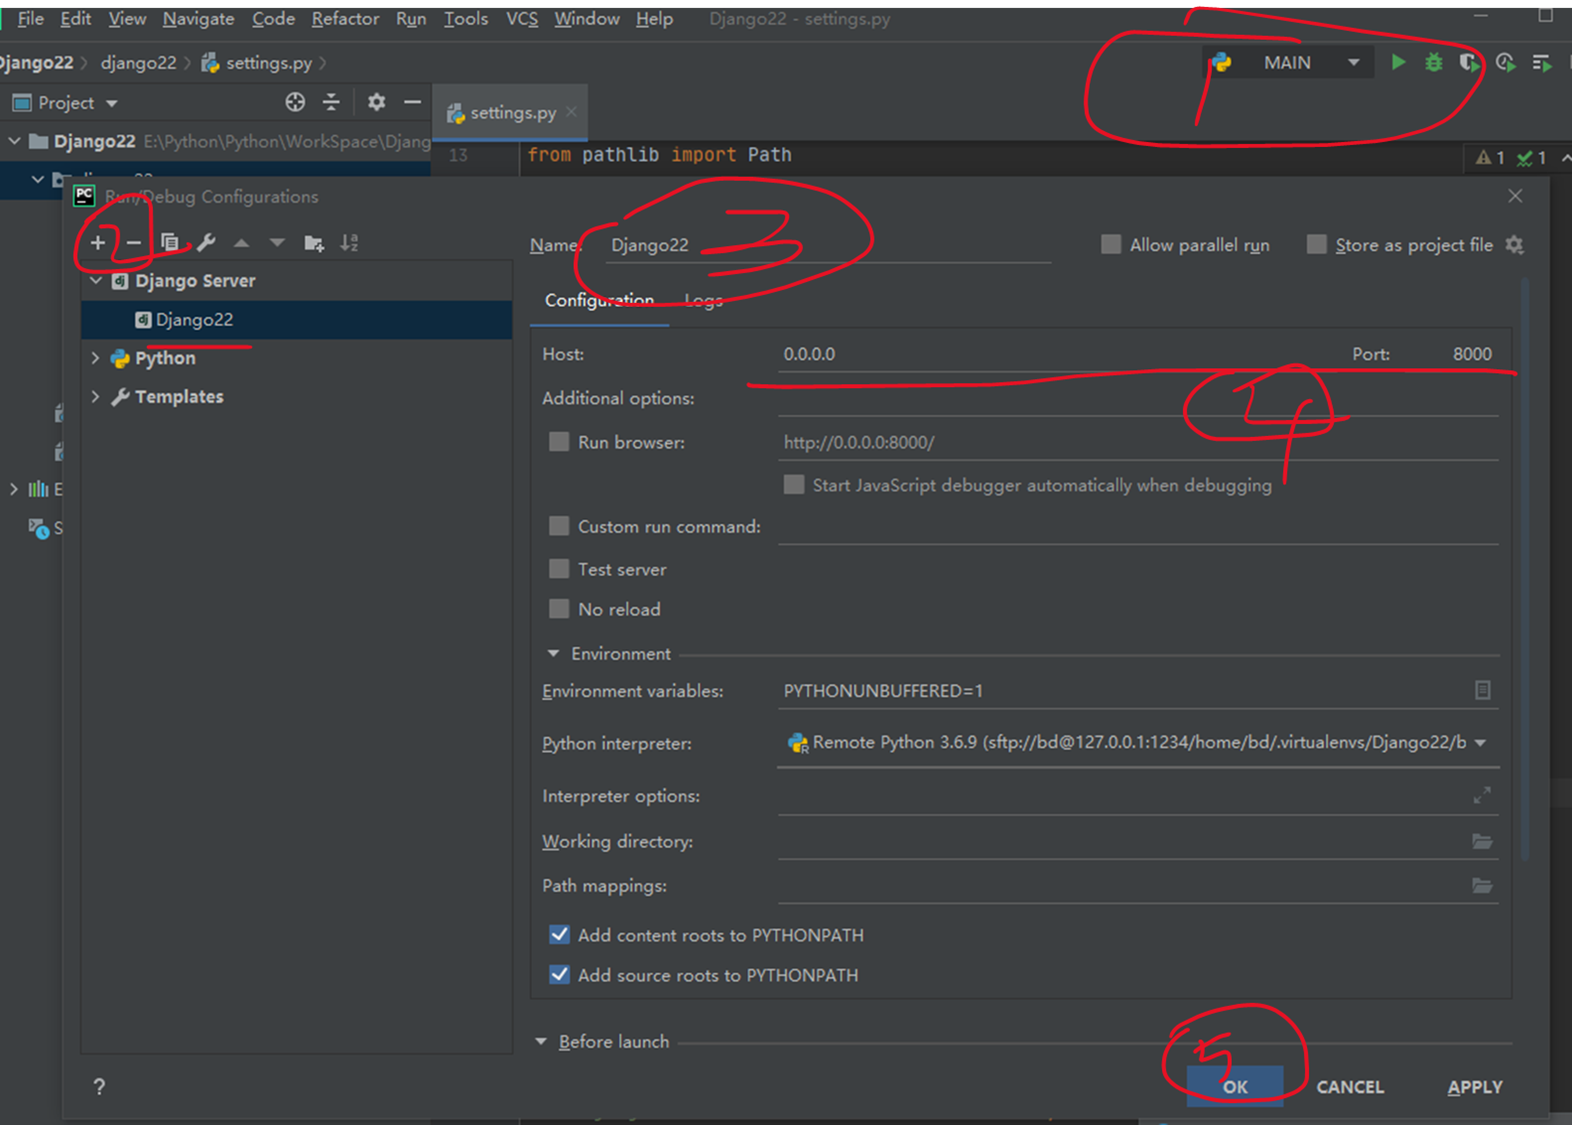Toggle Start JavaScript debugger automatically
Screen dimensions: 1572x1125
point(794,485)
